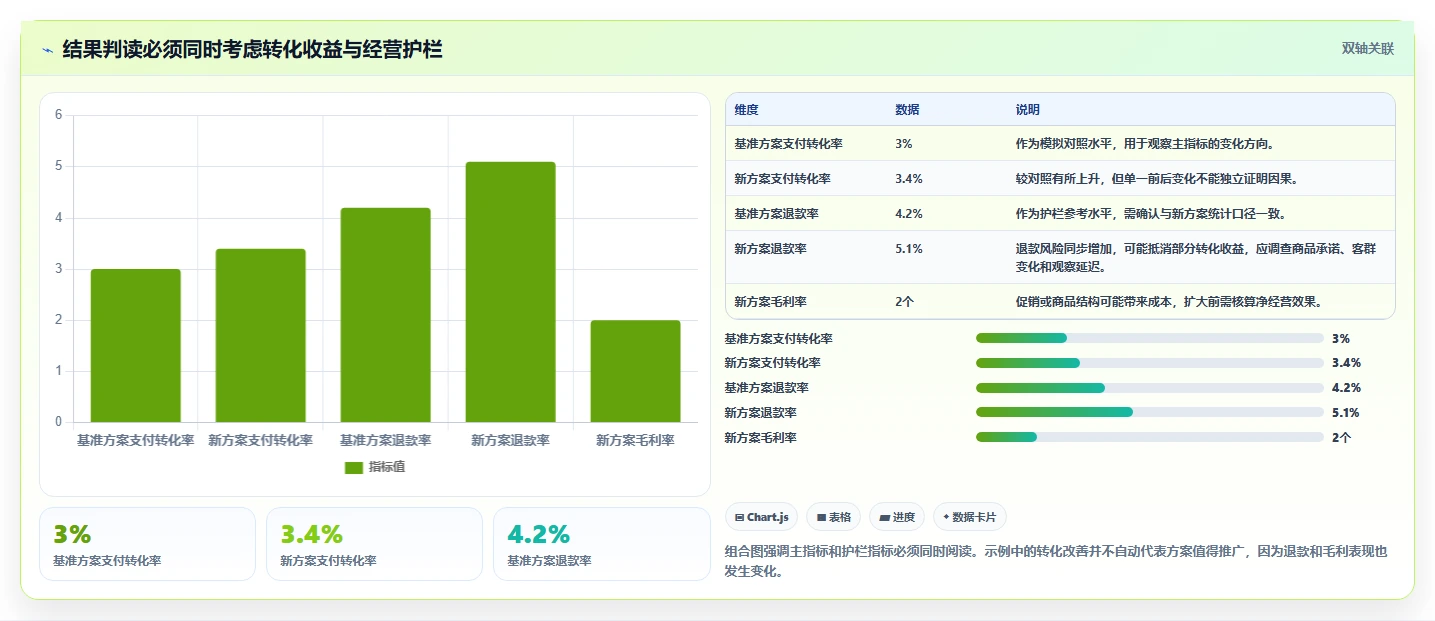Image resolution: width=1435 pixels, height=621 pixels.
Task: Click 基准方案退款率 cell in the table
Action: coord(776,214)
